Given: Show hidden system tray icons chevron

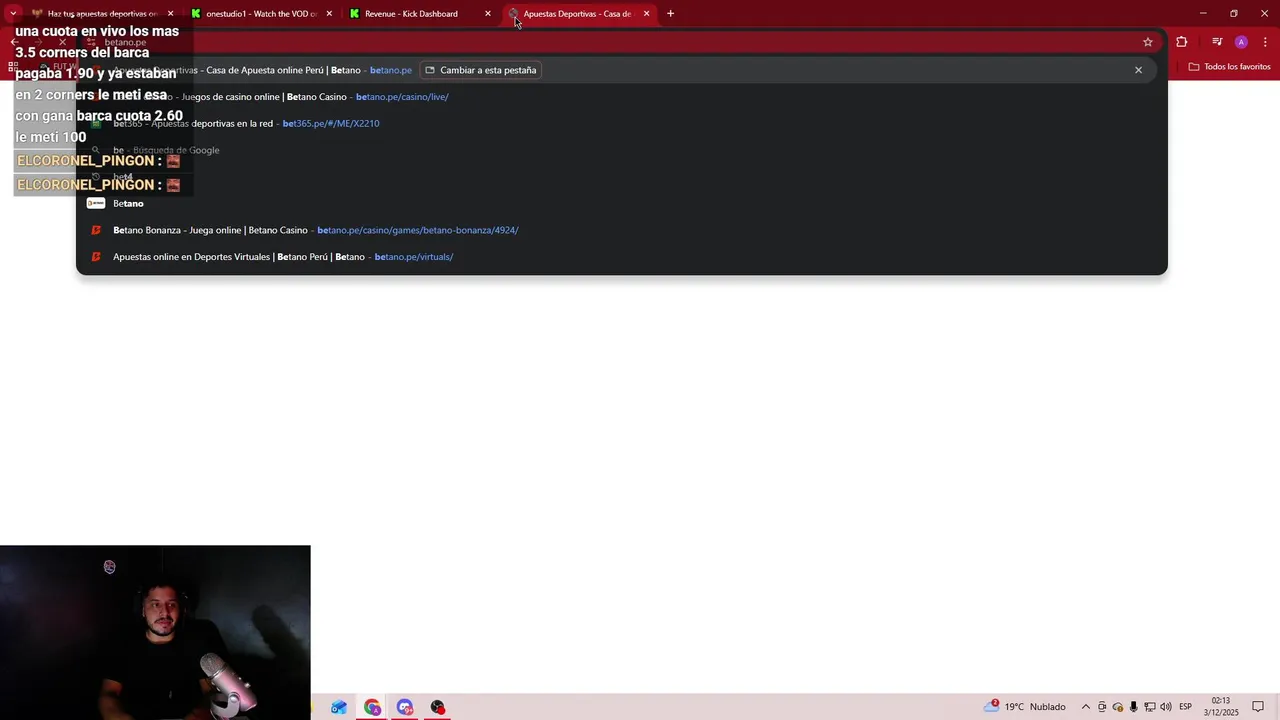Looking at the screenshot, I should (1086, 707).
